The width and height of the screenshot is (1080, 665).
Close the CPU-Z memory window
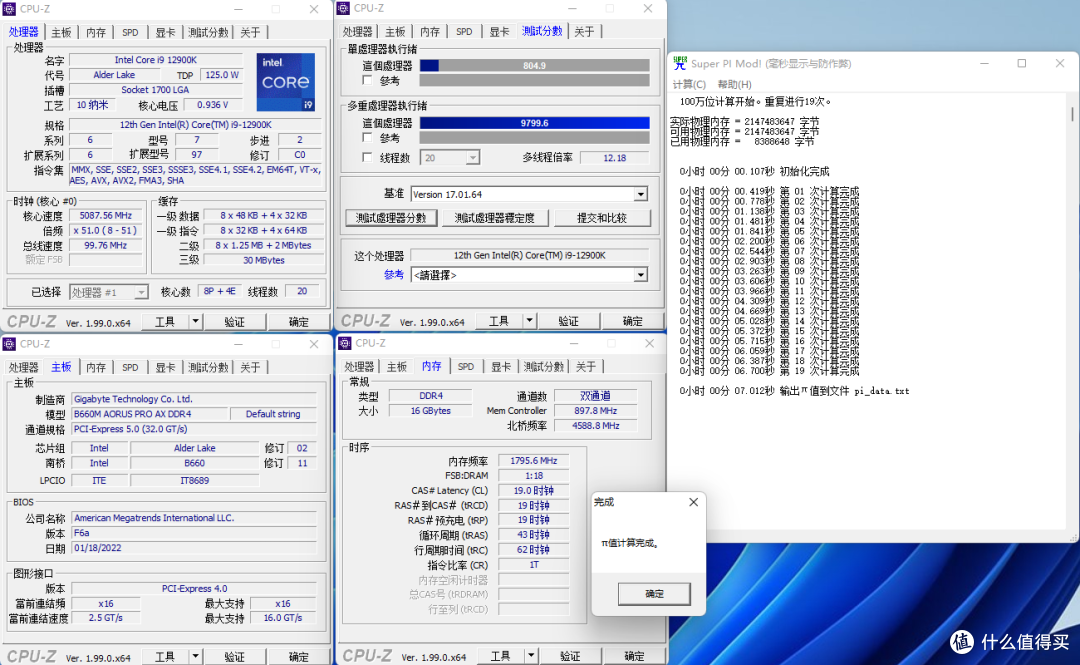point(650,343)
